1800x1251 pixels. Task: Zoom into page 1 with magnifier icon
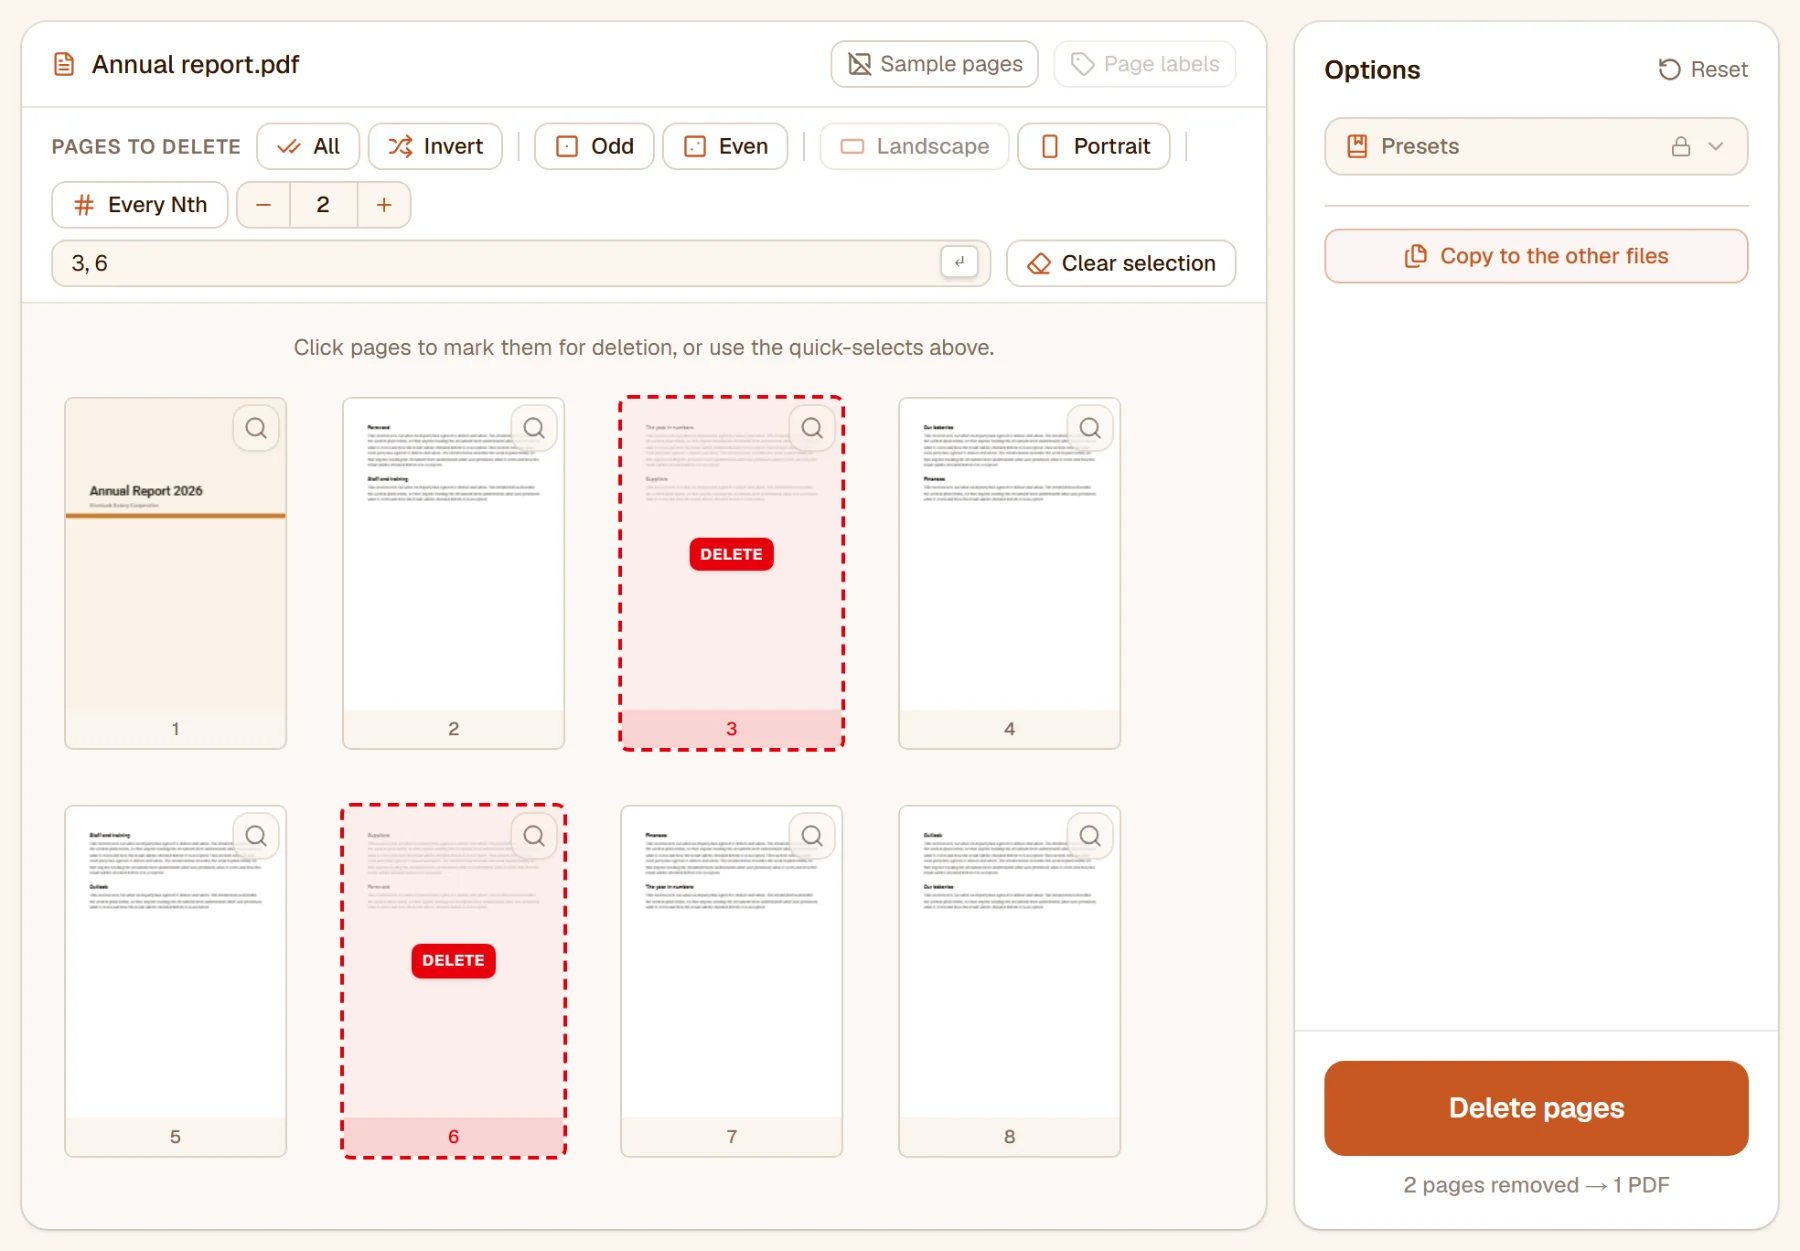click(256, 429)
